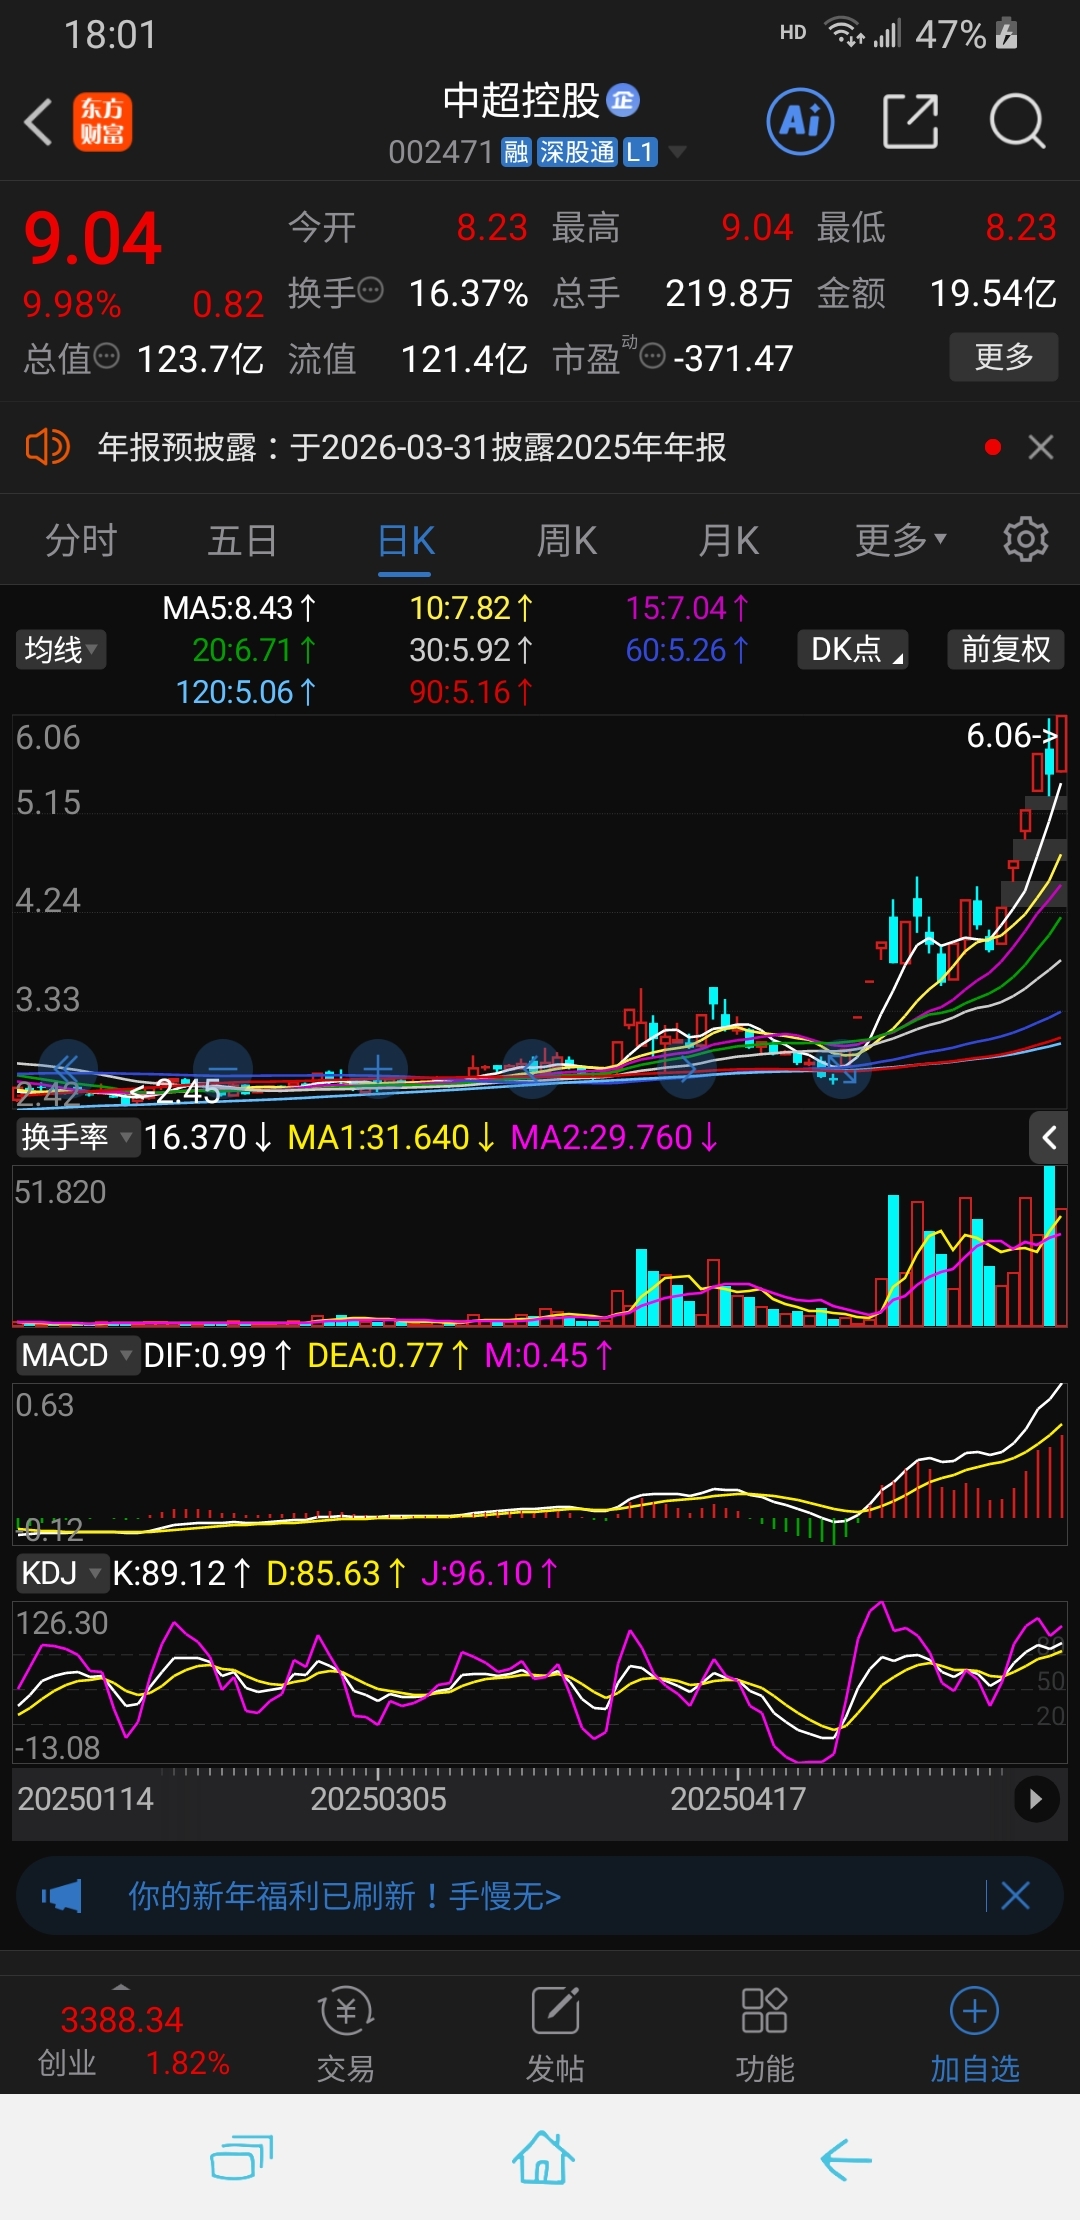
Task: Open Android recent apps
Action: (x=241, y=2157)
